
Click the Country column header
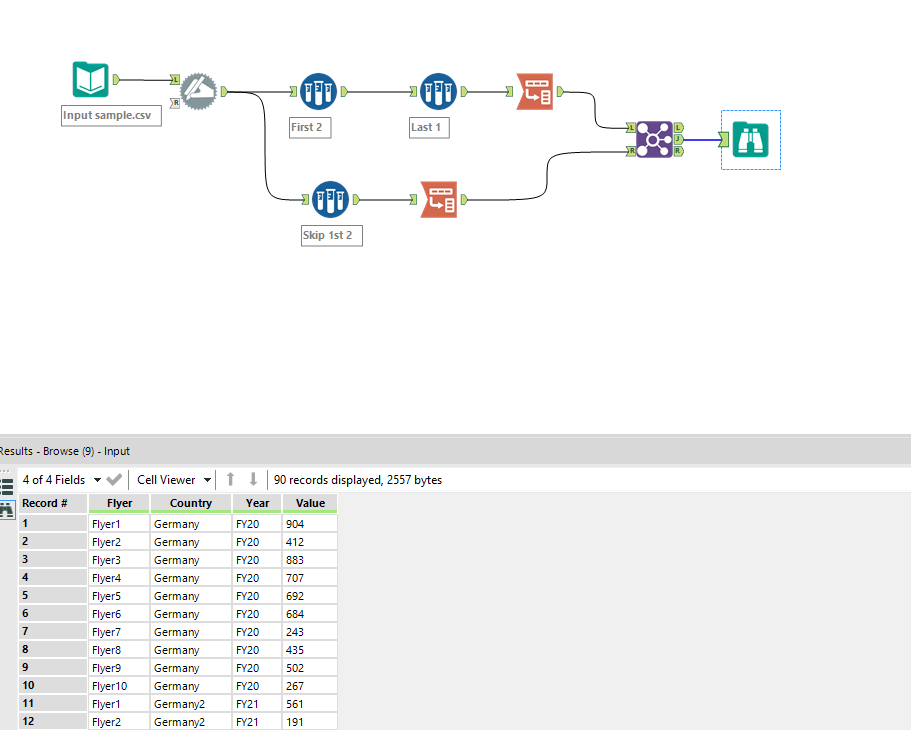(191, 503)
